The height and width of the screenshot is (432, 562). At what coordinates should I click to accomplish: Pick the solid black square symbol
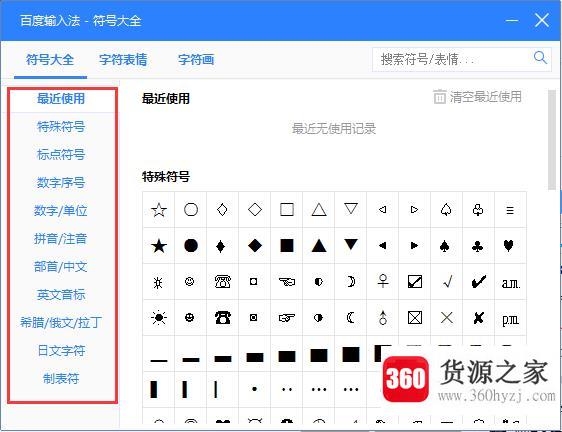pos(287,246)
